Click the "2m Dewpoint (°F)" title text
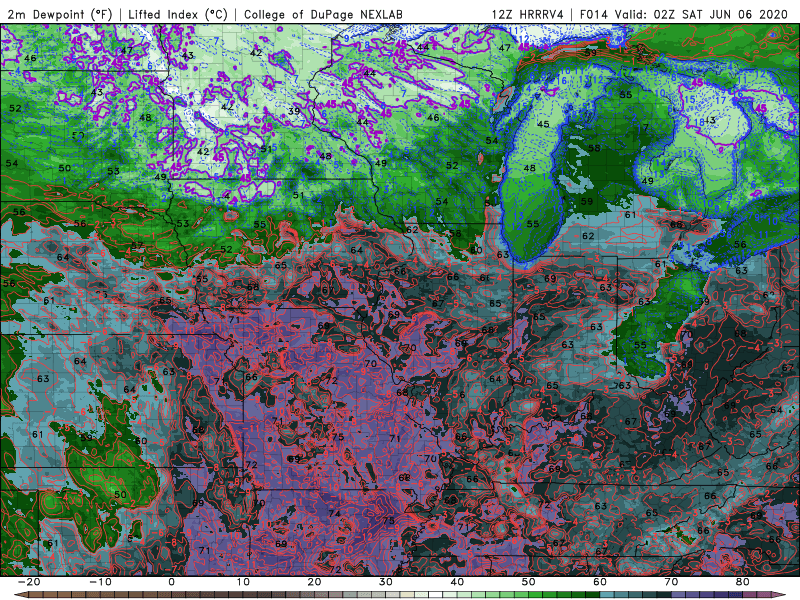800x600 pixels. coord(60,14)
